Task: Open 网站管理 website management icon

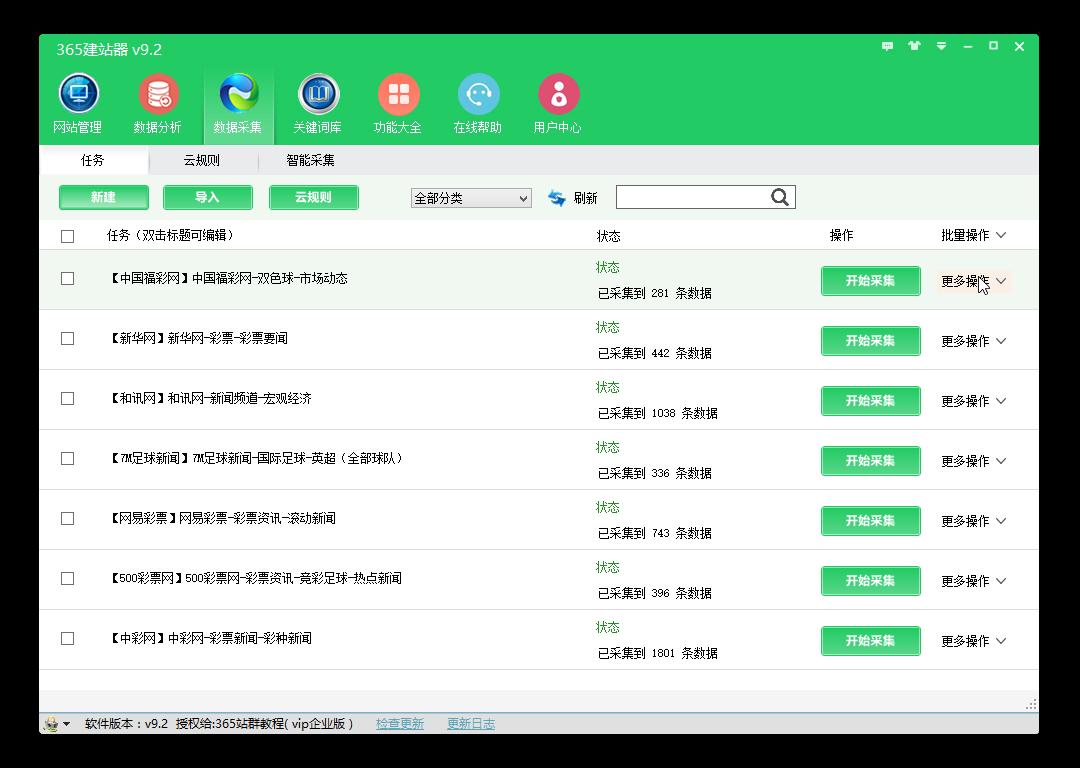Action: click(79, 94)
